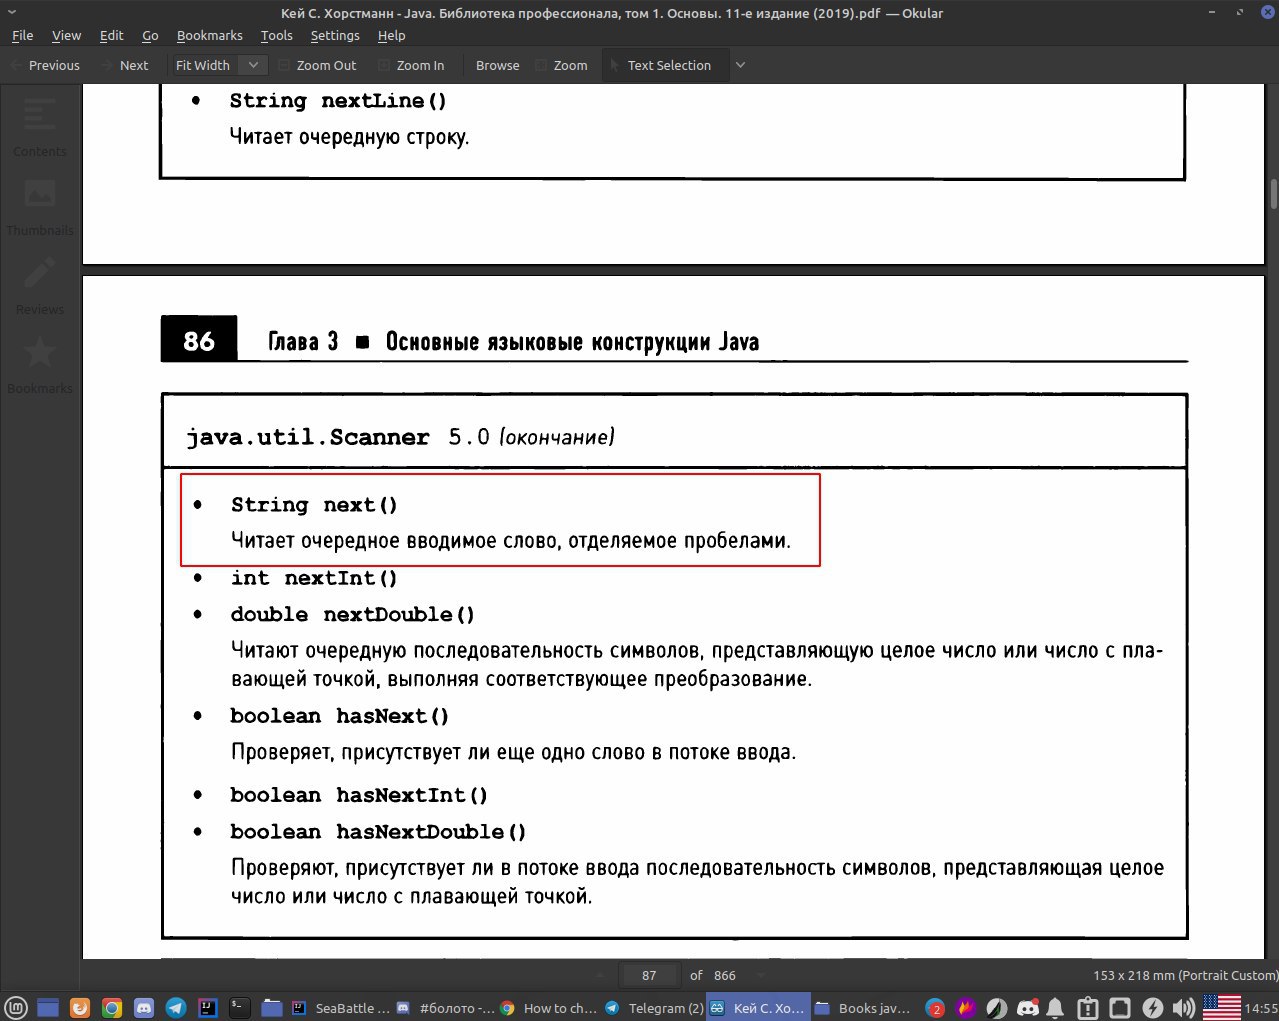This screenshot has height=1021, width=1279.
Task: Launch IntelliJ IDEA from the taskbar launcher
Action: click(208, 1008)
